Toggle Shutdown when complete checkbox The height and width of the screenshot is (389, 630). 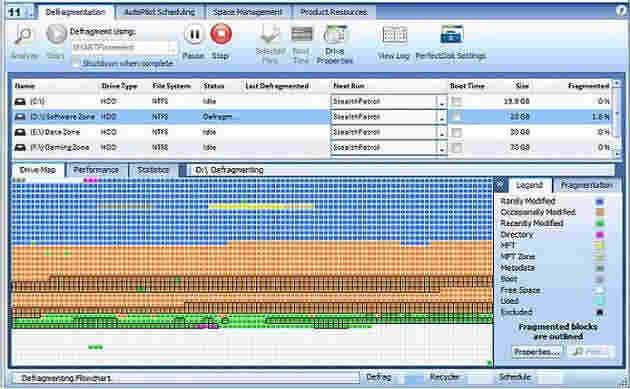click(x=76, y=63)
